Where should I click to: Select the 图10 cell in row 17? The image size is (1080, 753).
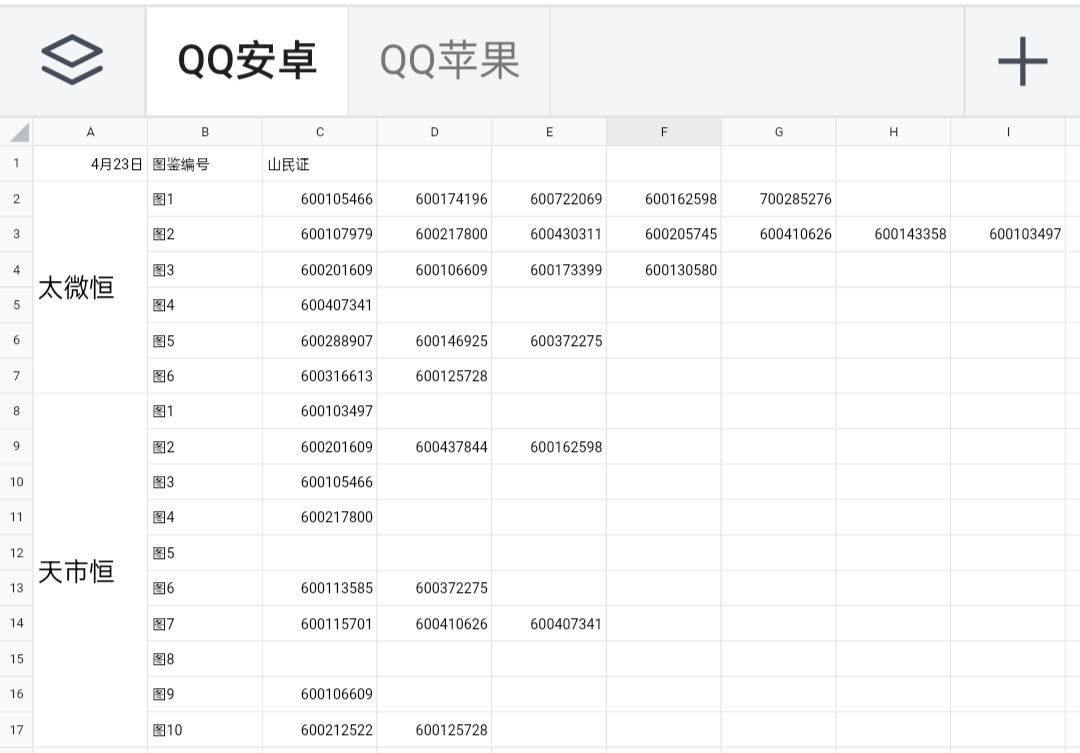click(205, 730)
